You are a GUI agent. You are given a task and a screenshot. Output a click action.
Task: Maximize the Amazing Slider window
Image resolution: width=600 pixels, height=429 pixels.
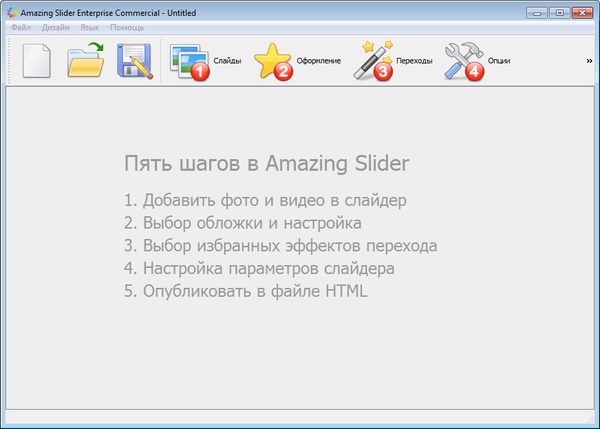click(x=559, y=13)
